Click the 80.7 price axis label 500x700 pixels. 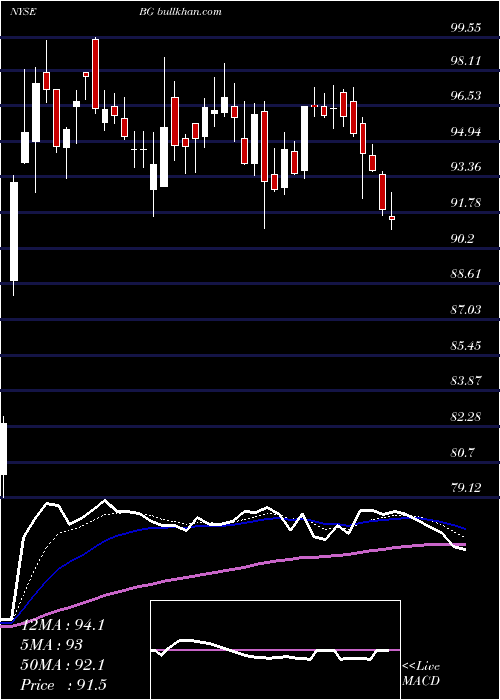coord(462,452)
